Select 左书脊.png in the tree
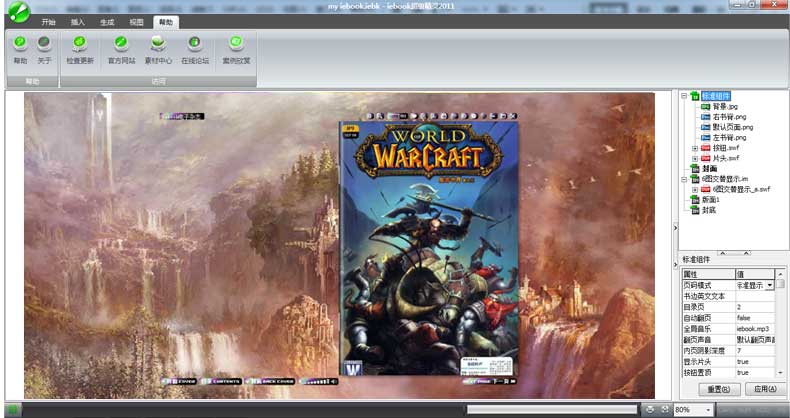 [x=729, y=137]
